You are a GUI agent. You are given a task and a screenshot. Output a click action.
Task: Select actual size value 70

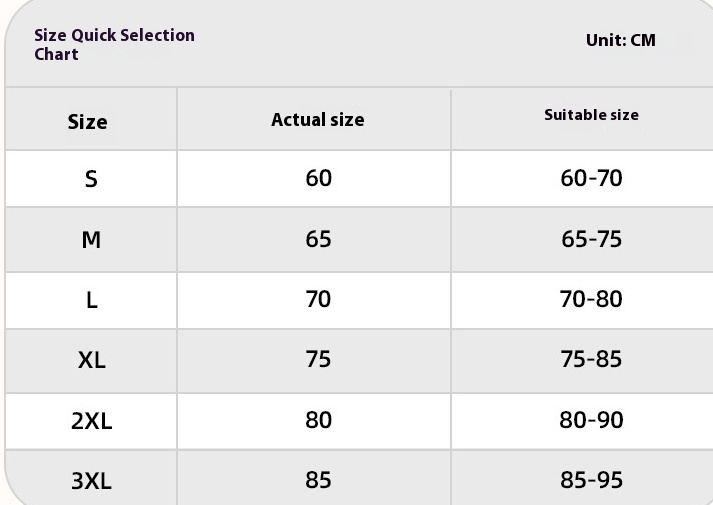318,299
